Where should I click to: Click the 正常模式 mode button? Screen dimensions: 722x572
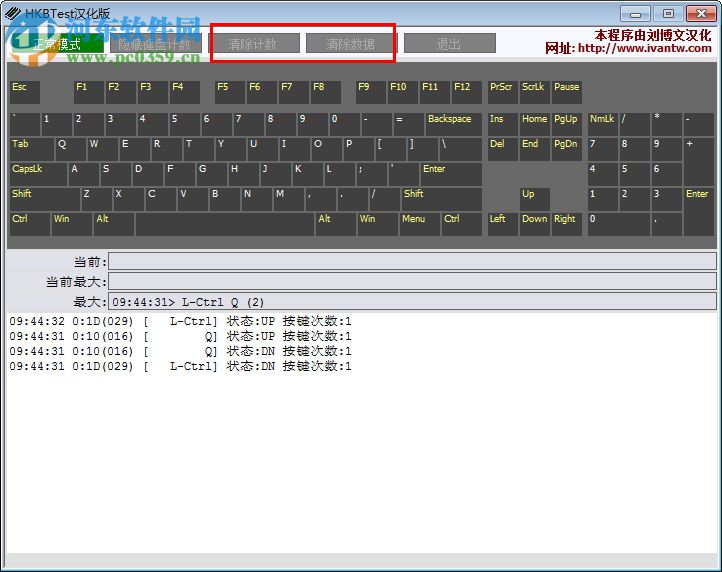pos(56,44)
